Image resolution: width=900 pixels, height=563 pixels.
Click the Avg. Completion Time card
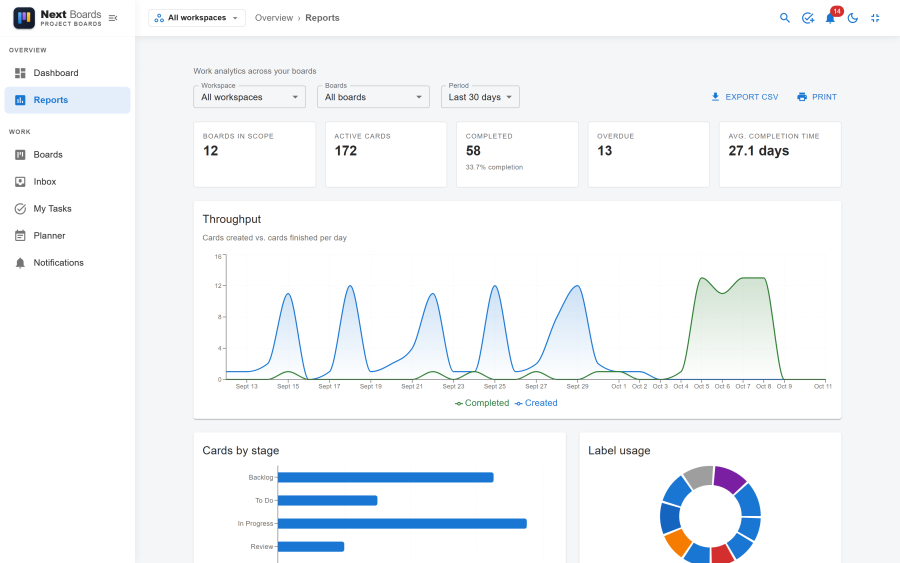tap(780, 154)
